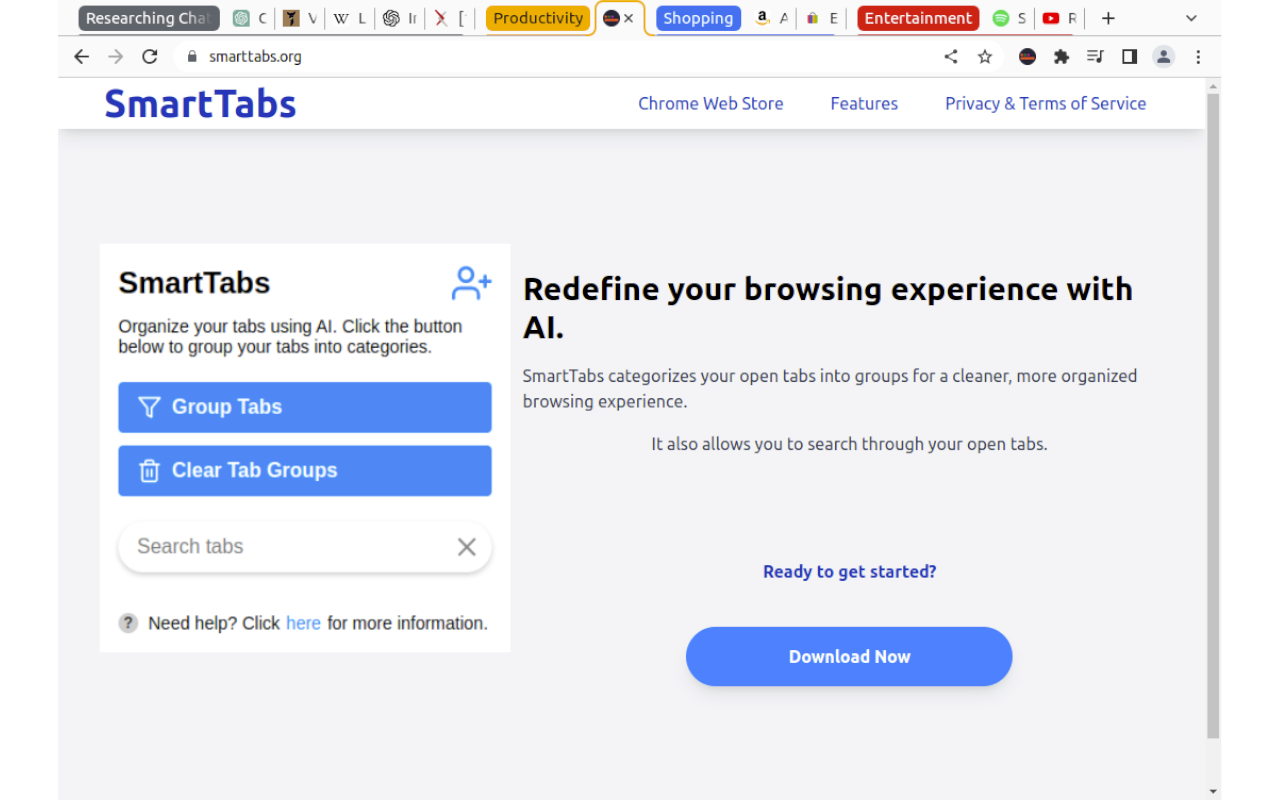Click the SmartTabs panel heading

(194, 283)
